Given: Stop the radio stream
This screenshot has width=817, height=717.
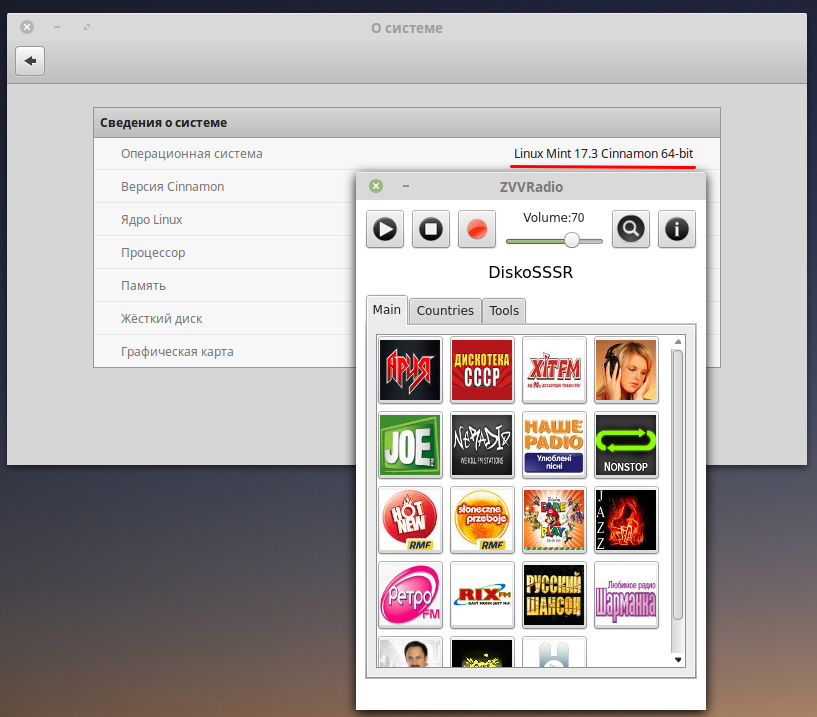Looking at the screenshot, I should point(431,229).
